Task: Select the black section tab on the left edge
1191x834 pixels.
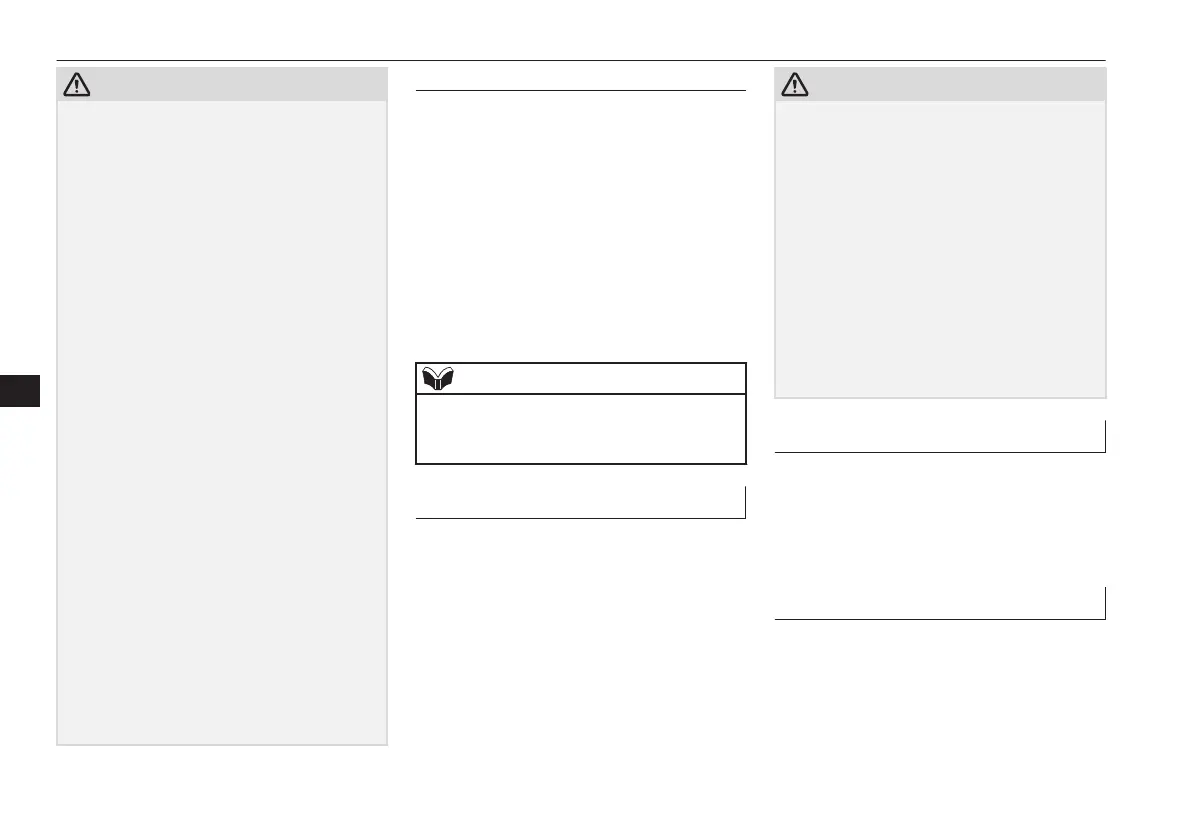Action: click(x=20, y=391)
